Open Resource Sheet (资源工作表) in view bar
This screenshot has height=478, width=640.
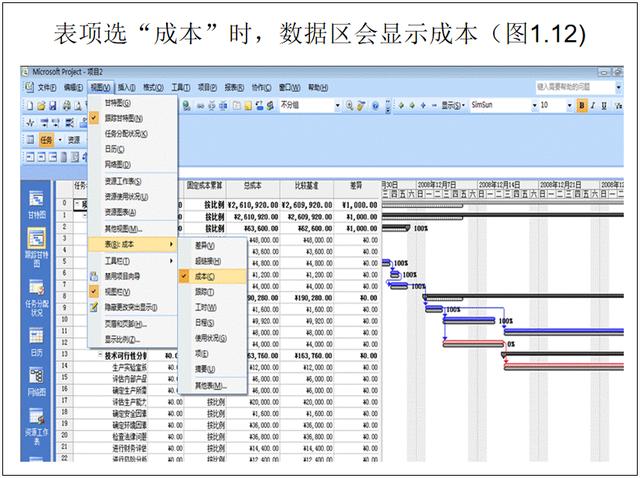tap(37, 427)
